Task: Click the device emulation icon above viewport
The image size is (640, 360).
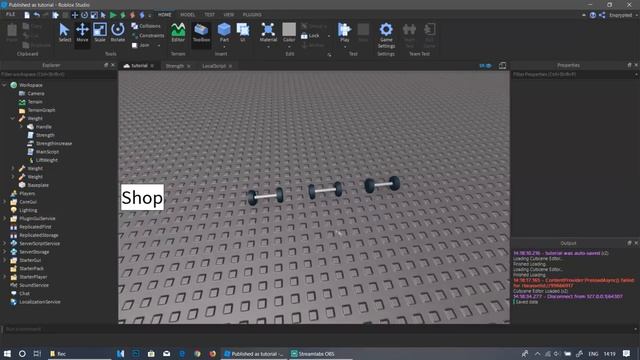Action: (502, 66)
